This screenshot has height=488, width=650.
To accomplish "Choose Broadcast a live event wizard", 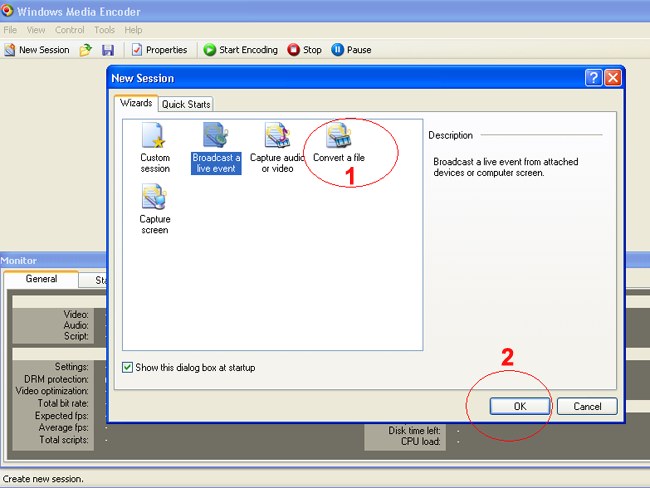I will tap(216, 137).
